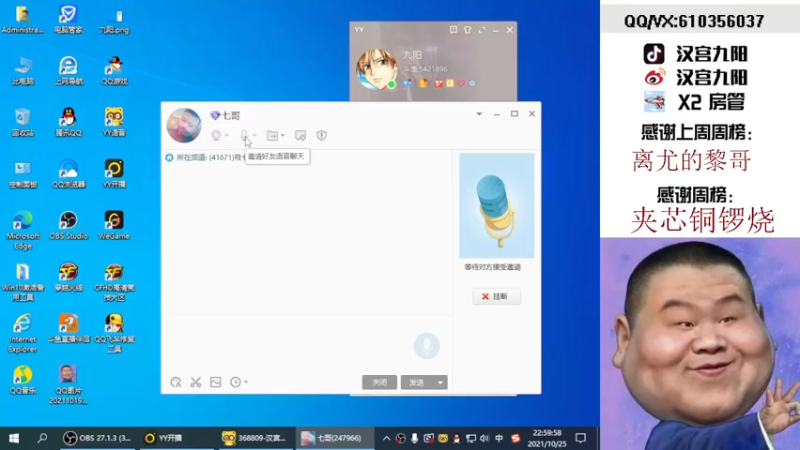Screen dimensions: 800x450
Task: Open 电脑管家 desktop shortcut
Action: 68,19
